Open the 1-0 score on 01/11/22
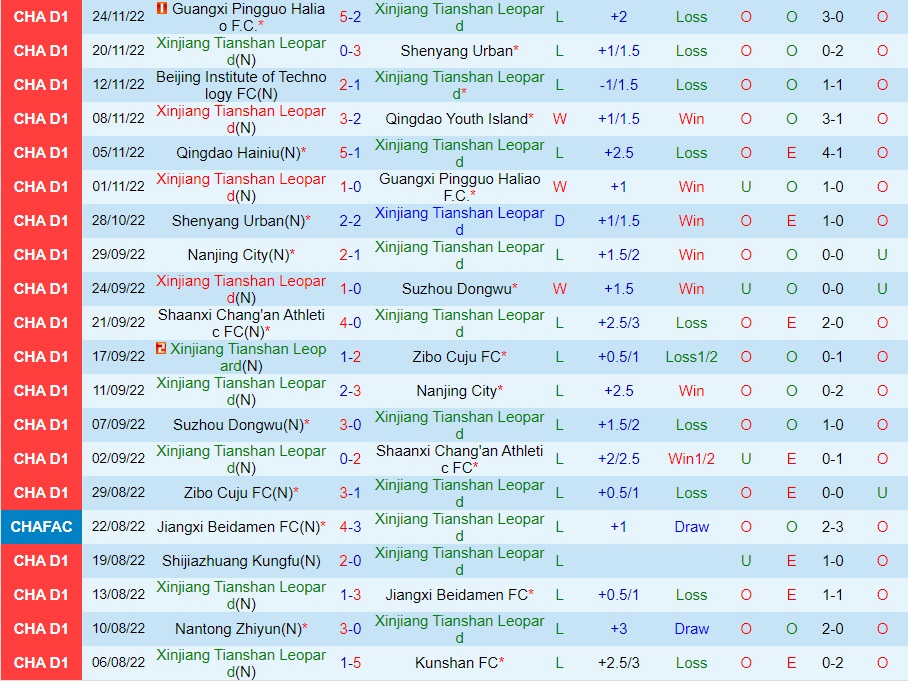The height and width of the screenshot is (681, 908). coord(350,187)
